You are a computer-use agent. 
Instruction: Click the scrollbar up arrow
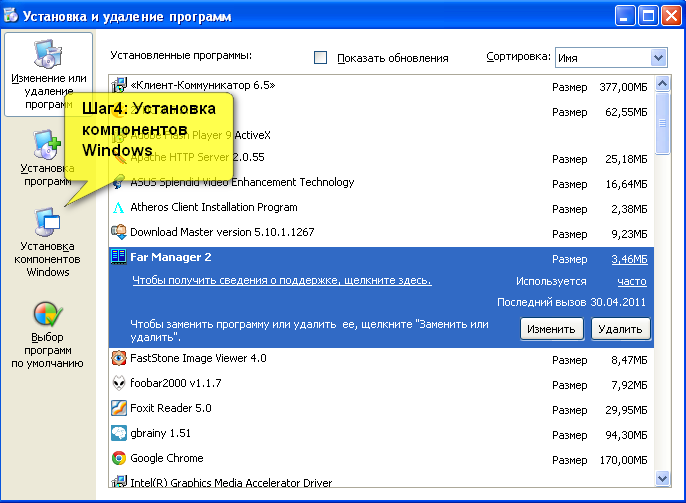pos(663,83)
